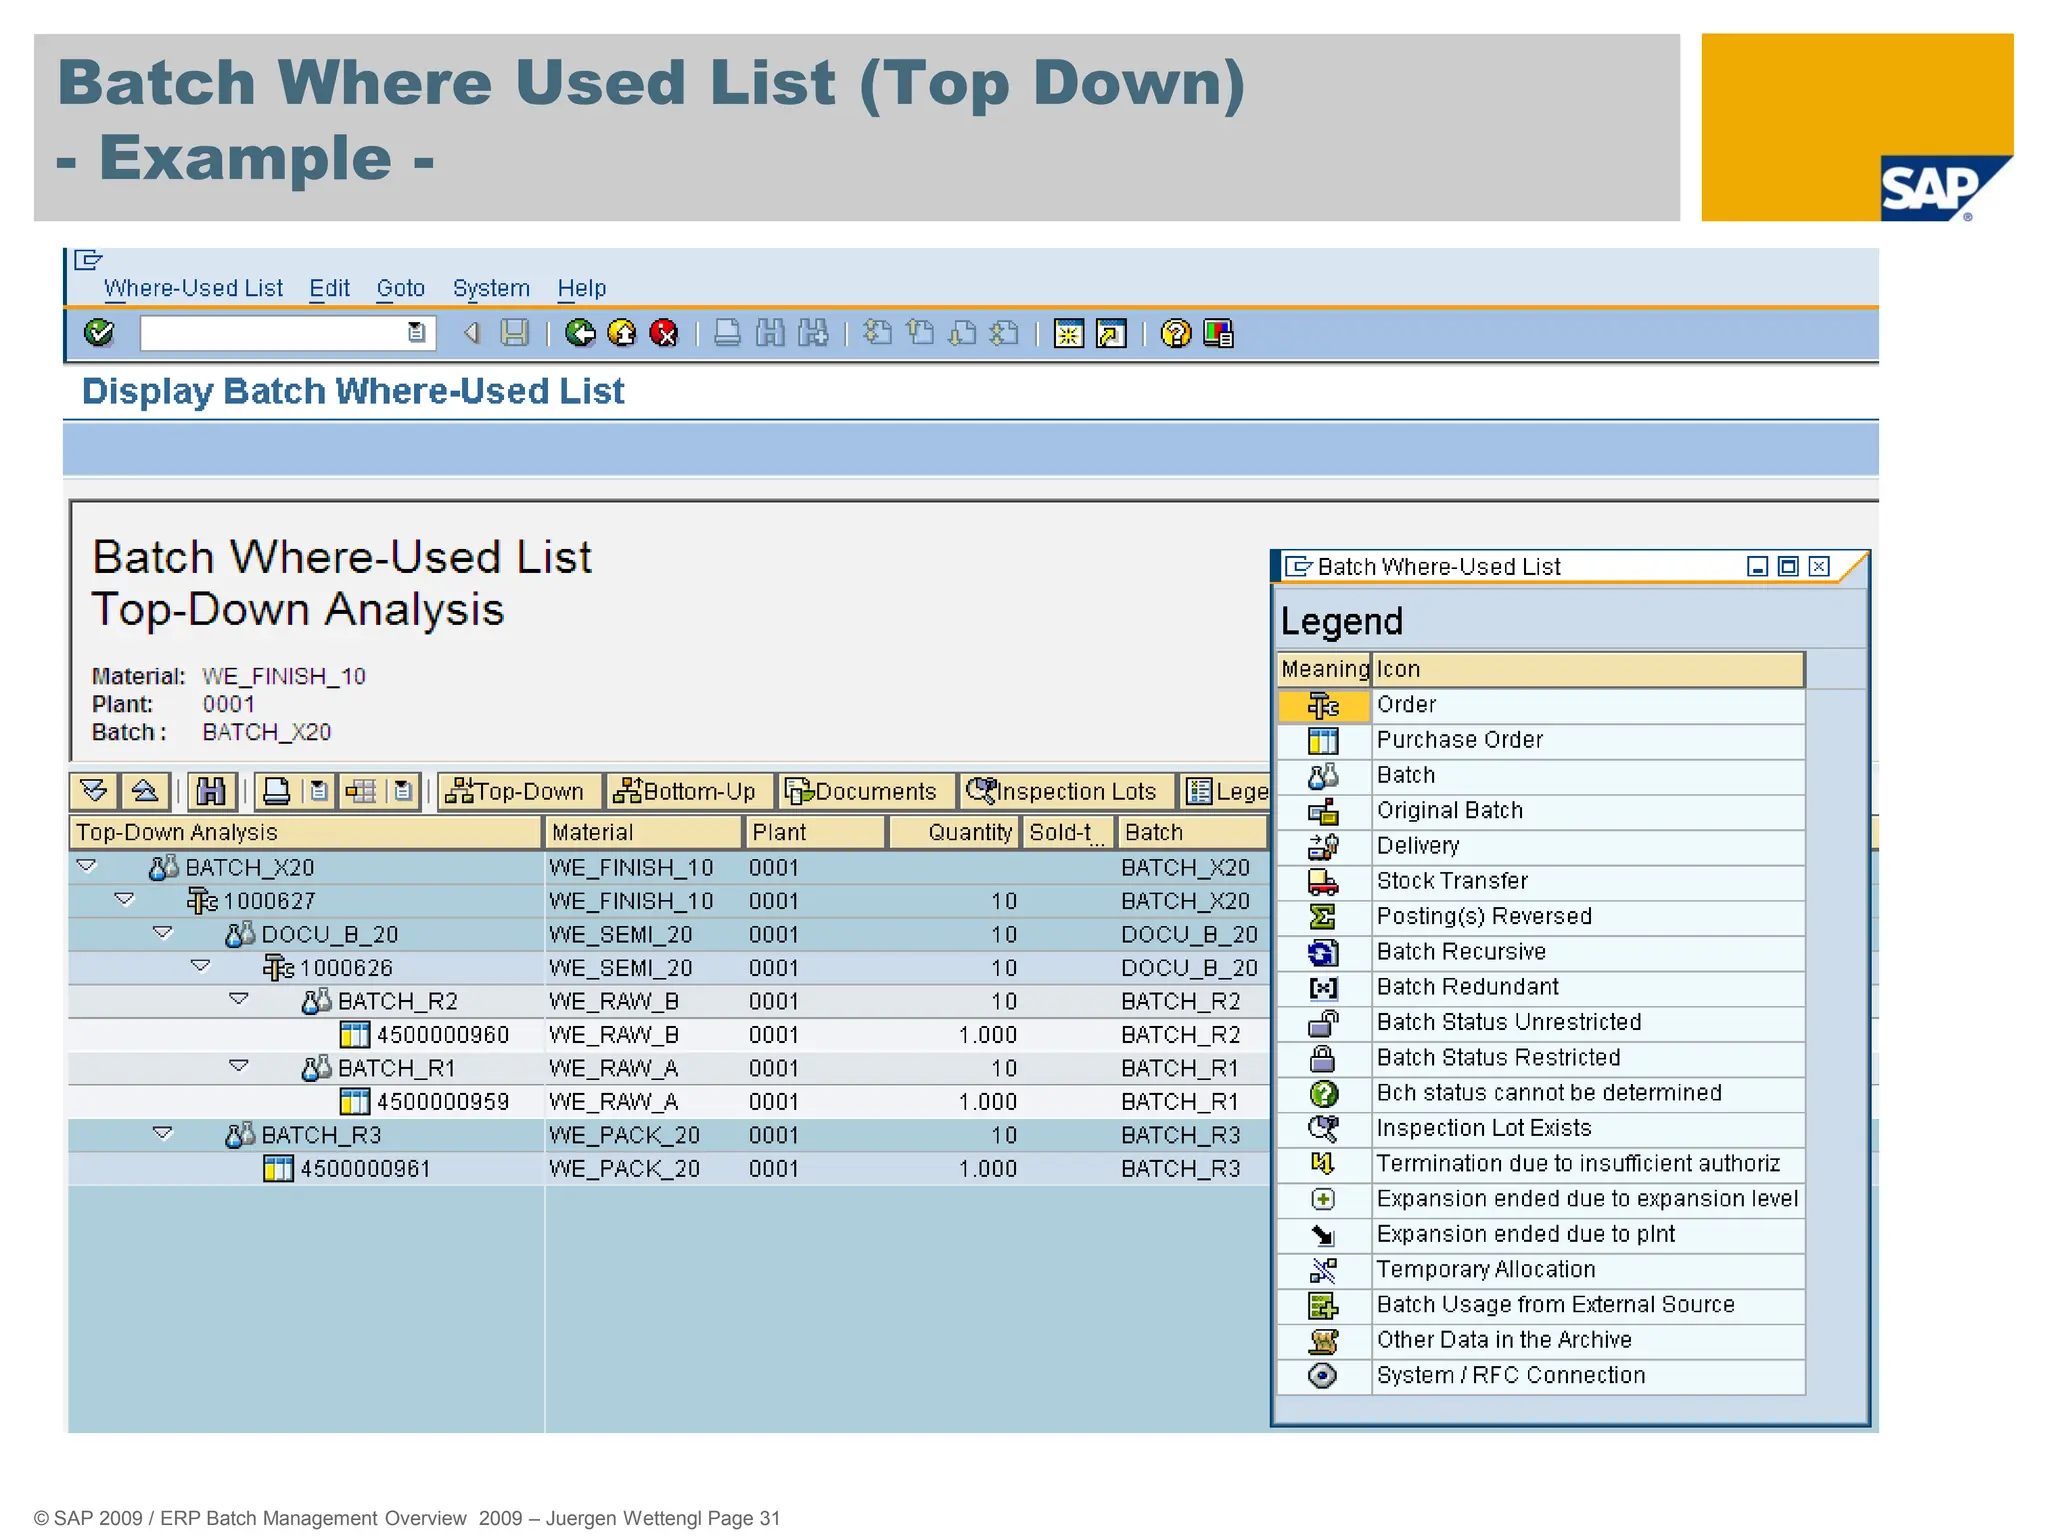Click the yellow Exit arrow icon
Image resolution: width=2048 pixels, height=1536 pixels.
click(622, 332)
